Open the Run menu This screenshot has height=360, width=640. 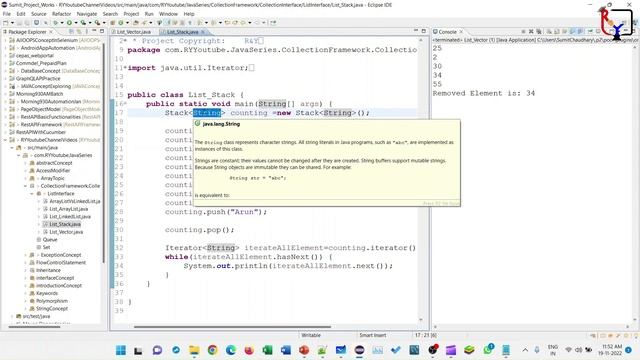coord(149,14)
